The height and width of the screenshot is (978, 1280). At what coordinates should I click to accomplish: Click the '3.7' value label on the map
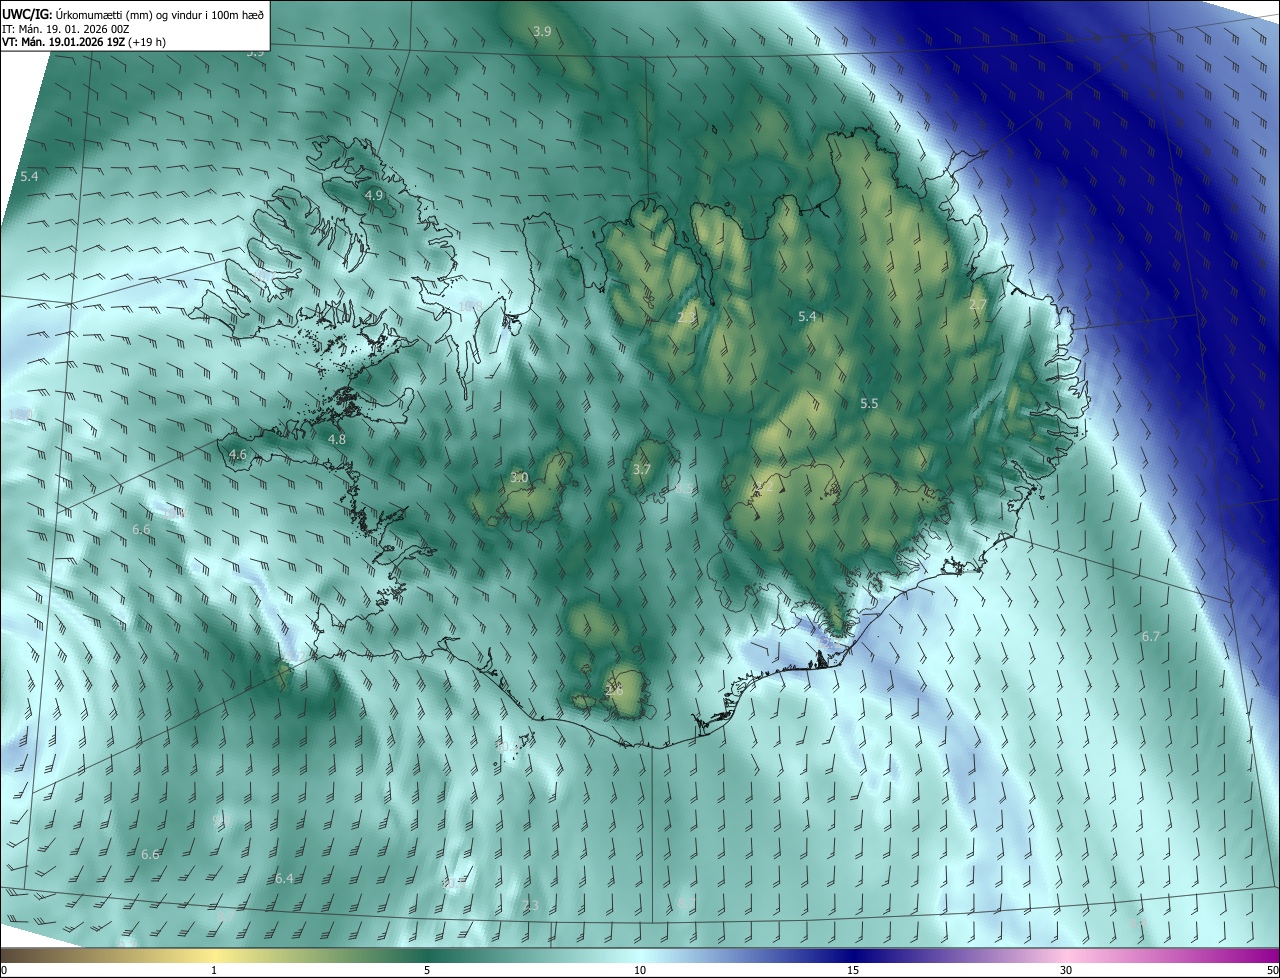(x=642, y=469)
